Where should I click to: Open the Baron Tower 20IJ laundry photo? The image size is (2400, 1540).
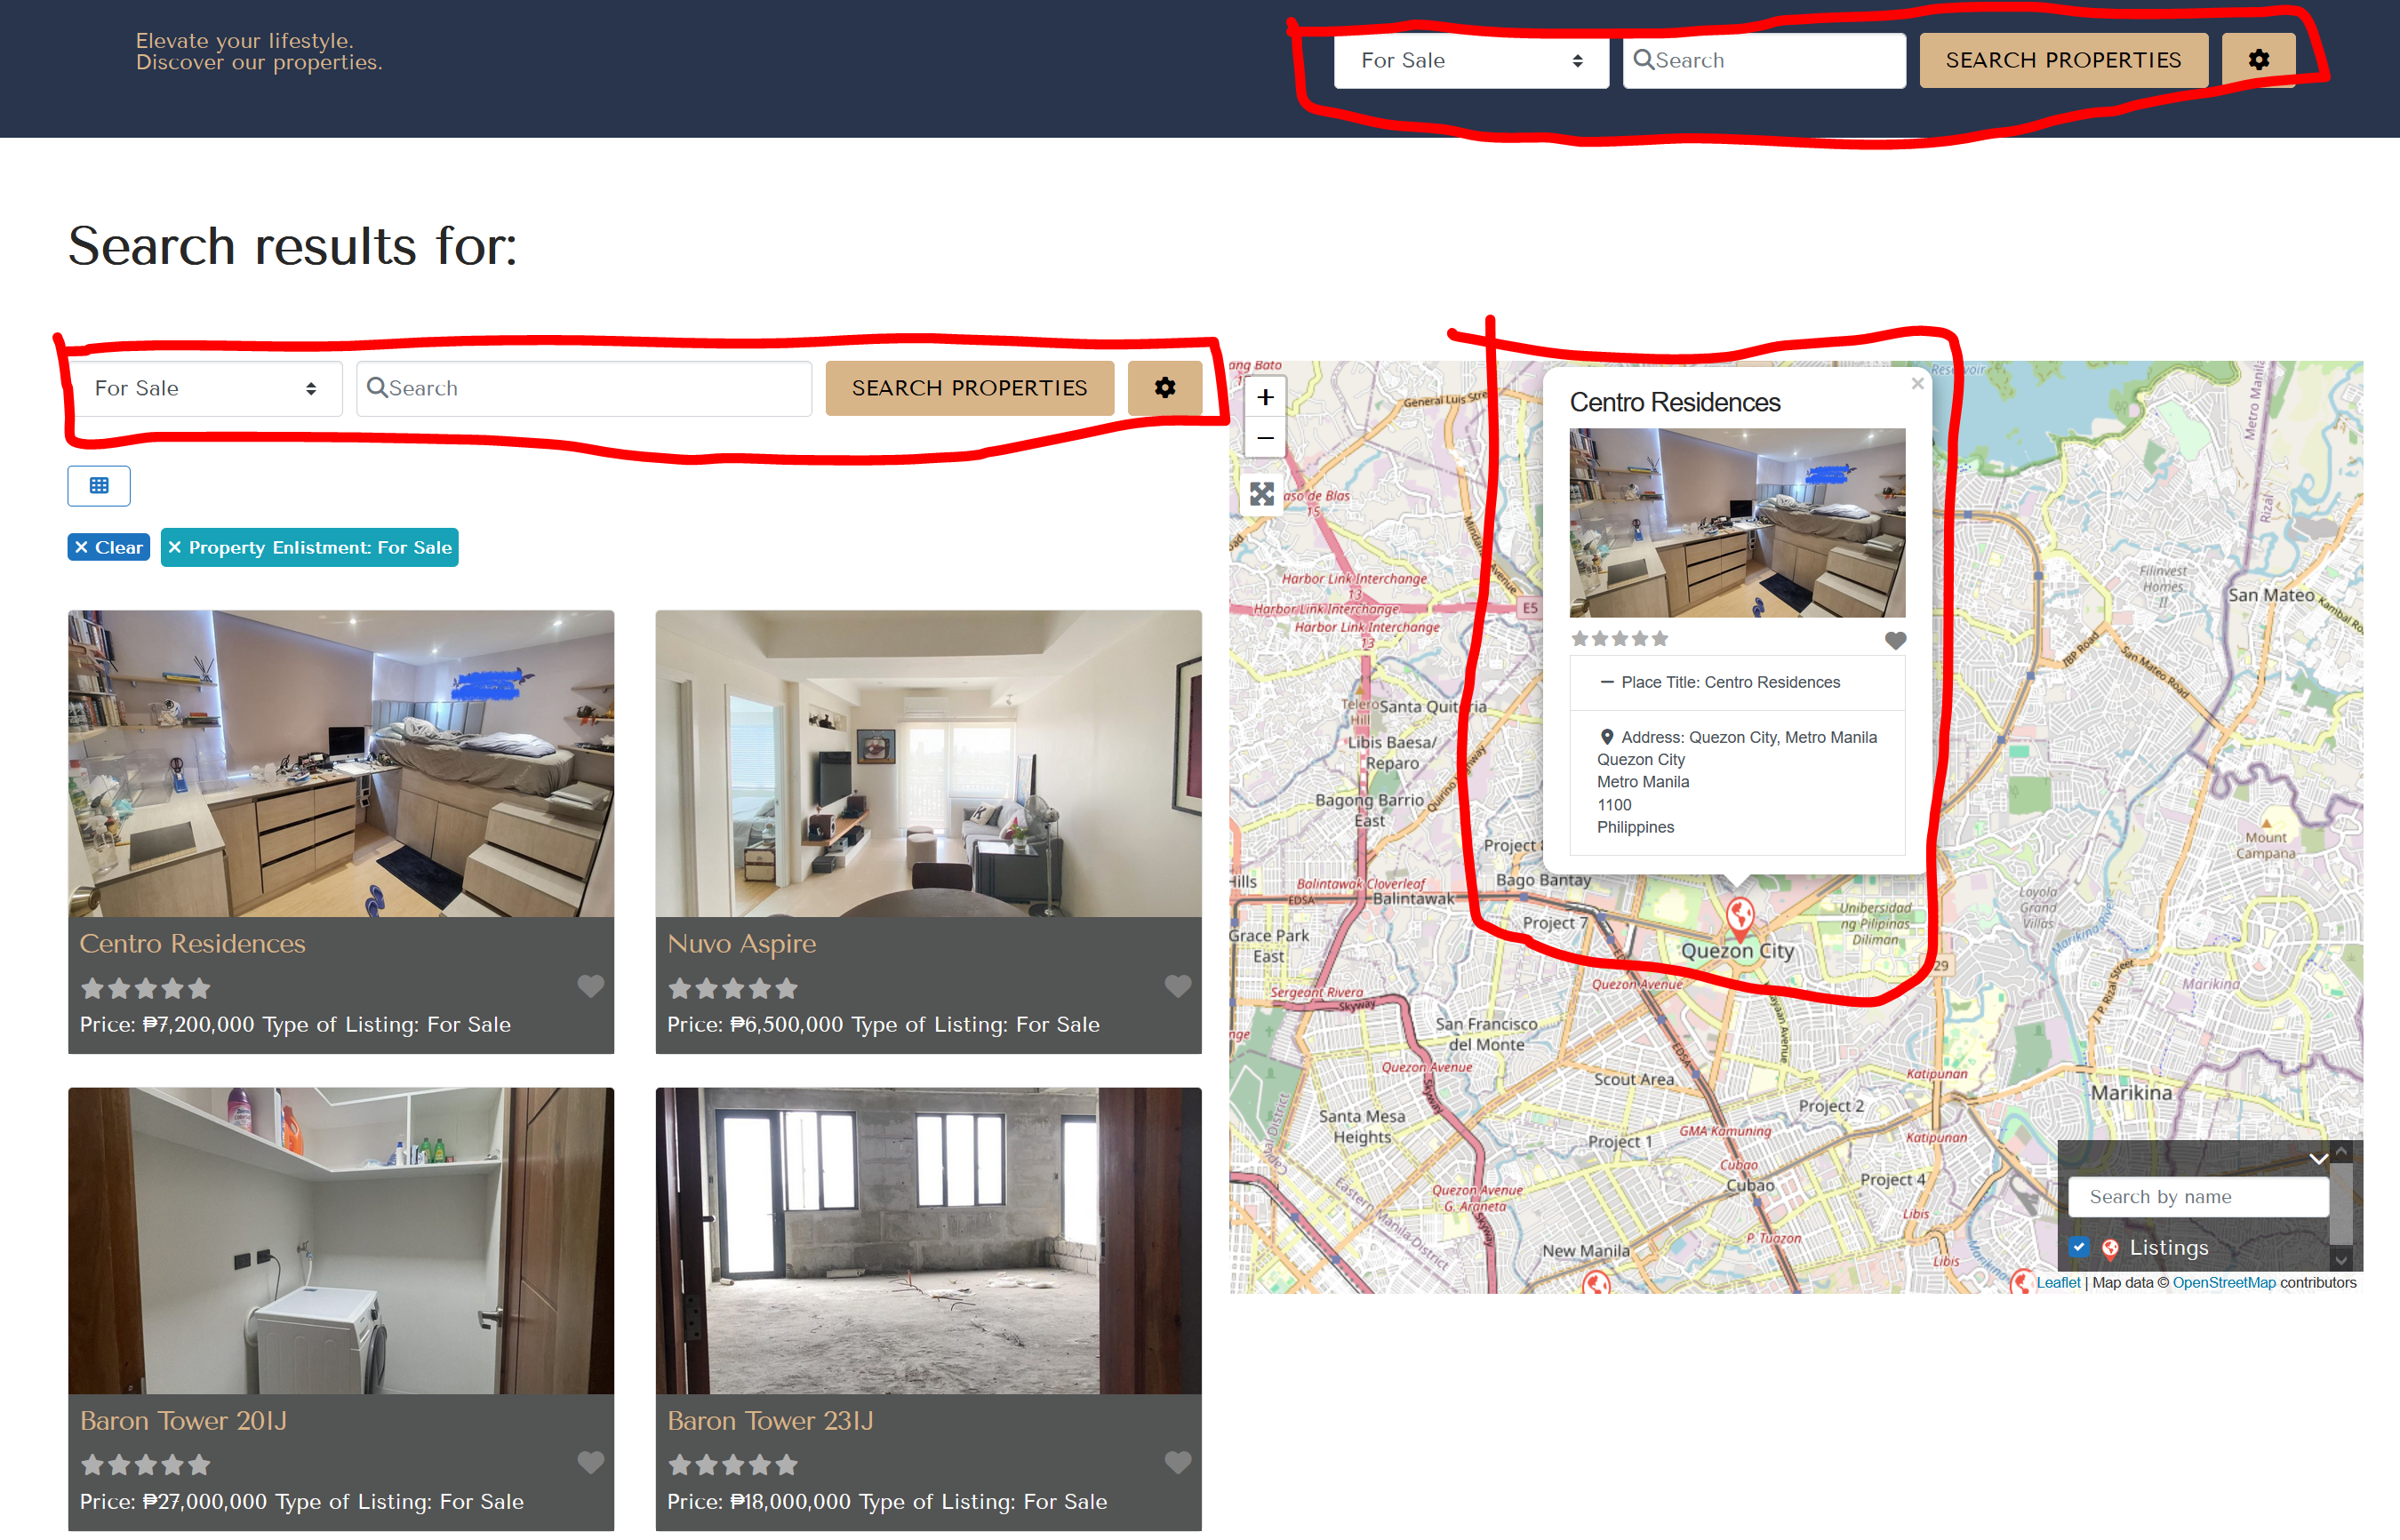coord(341,1241)
